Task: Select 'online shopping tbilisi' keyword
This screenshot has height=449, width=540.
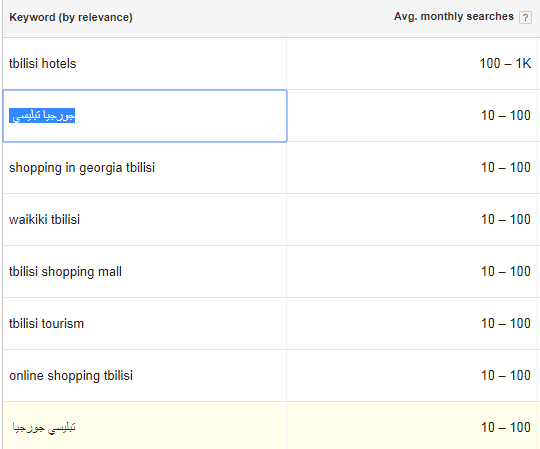Action: [x=71, y=376]
